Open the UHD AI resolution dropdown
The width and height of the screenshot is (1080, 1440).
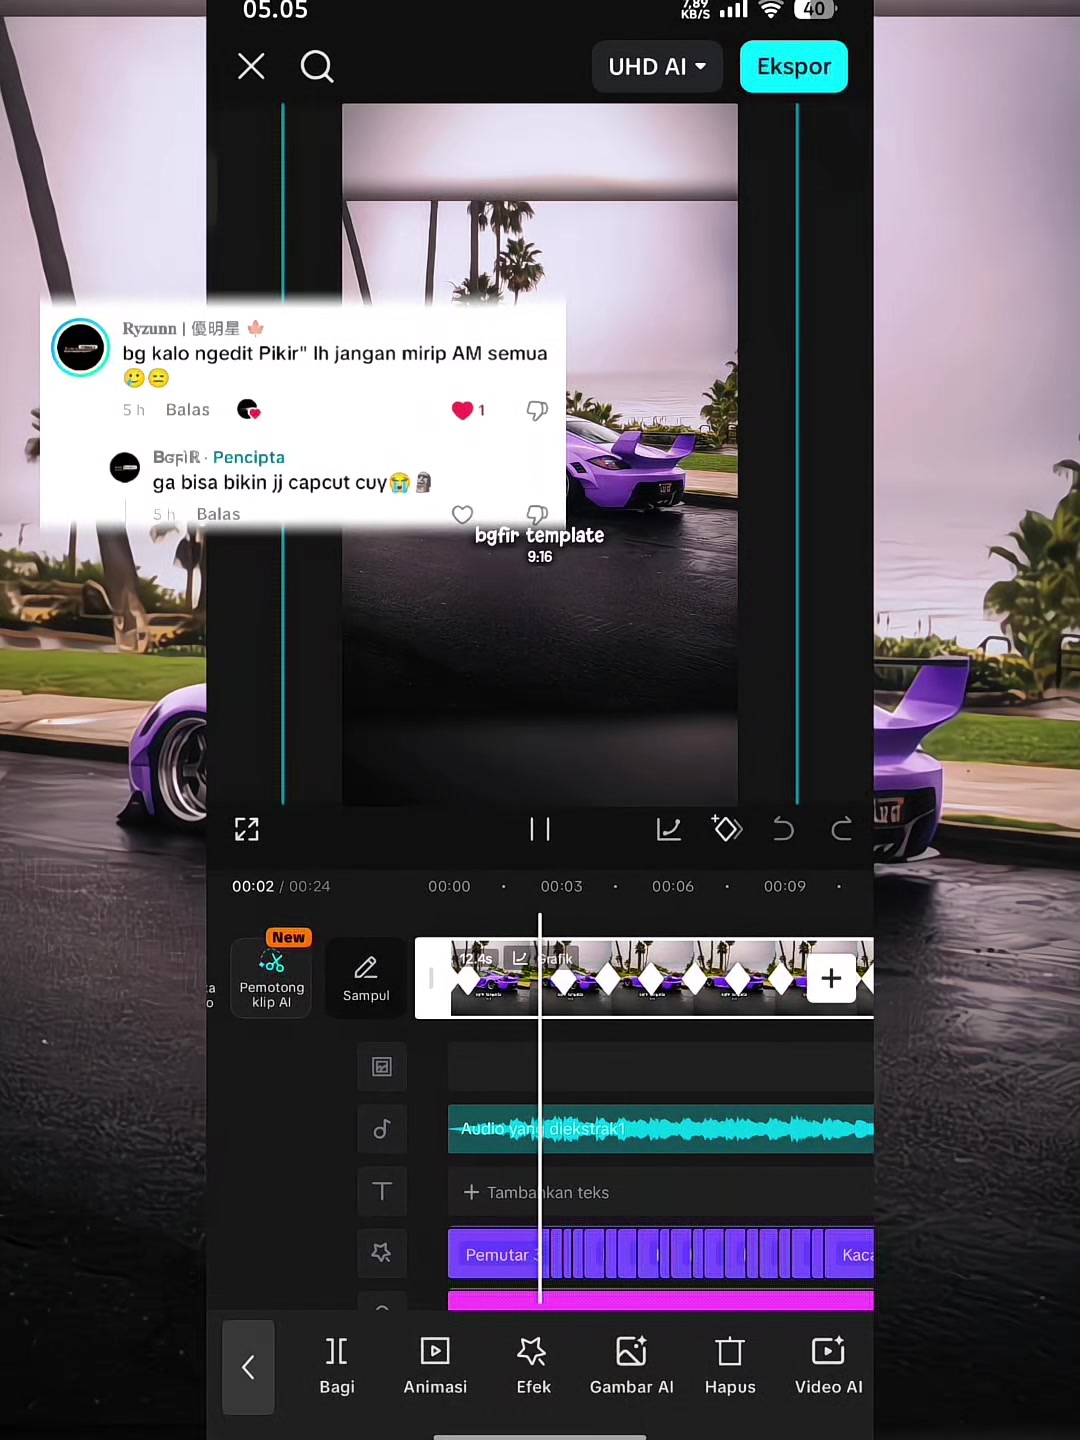tap(657, 67)
